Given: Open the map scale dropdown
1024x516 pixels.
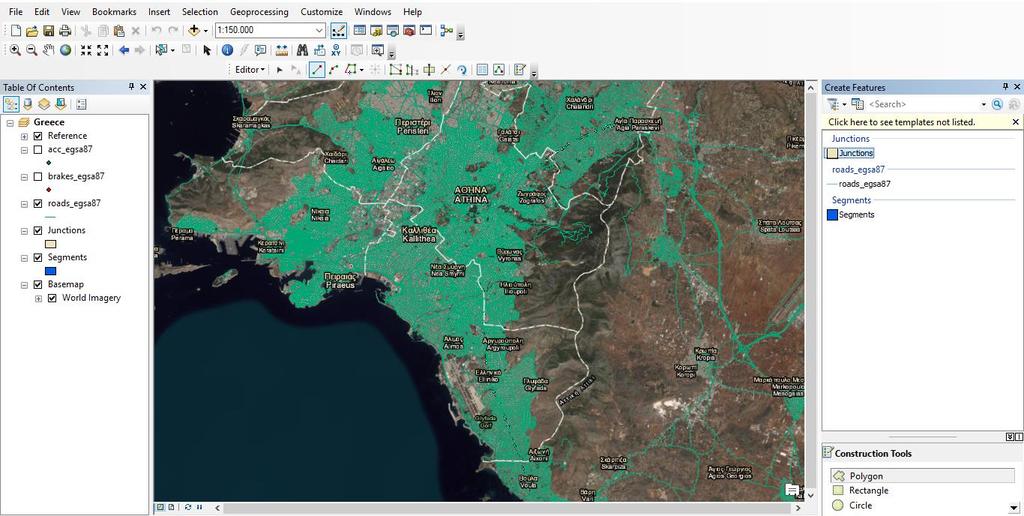Looking at the screenshot, I should [x=319, y=31].
